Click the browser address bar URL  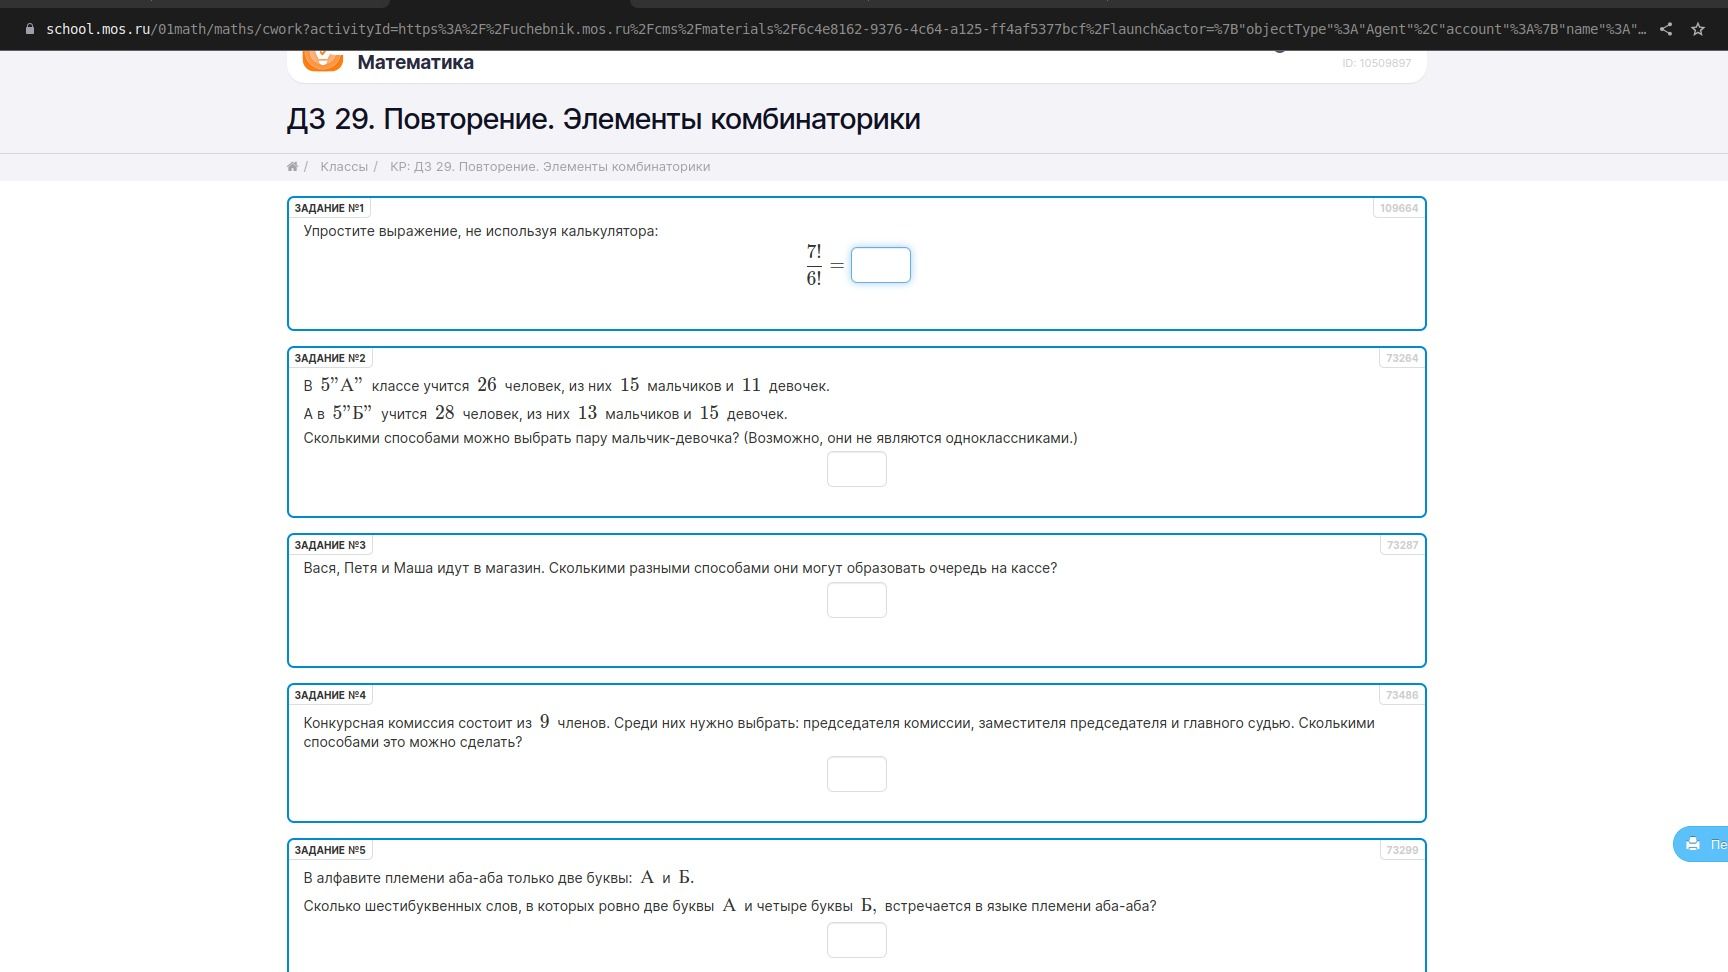tap(845, 29)
